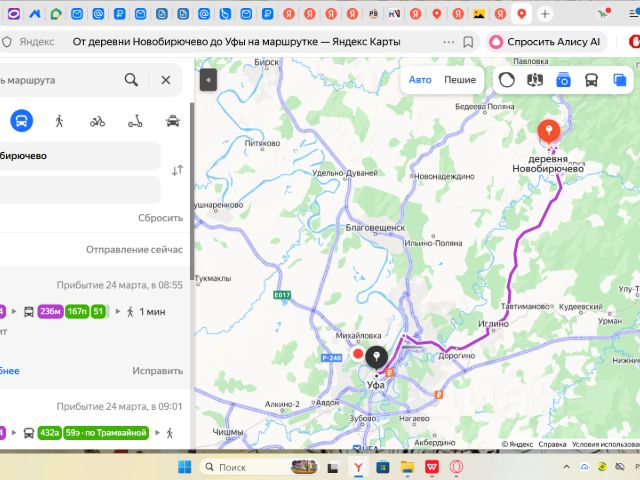Switch to the green house browser tab
Viewport: 640px width, 480px height.
(56, 14)
